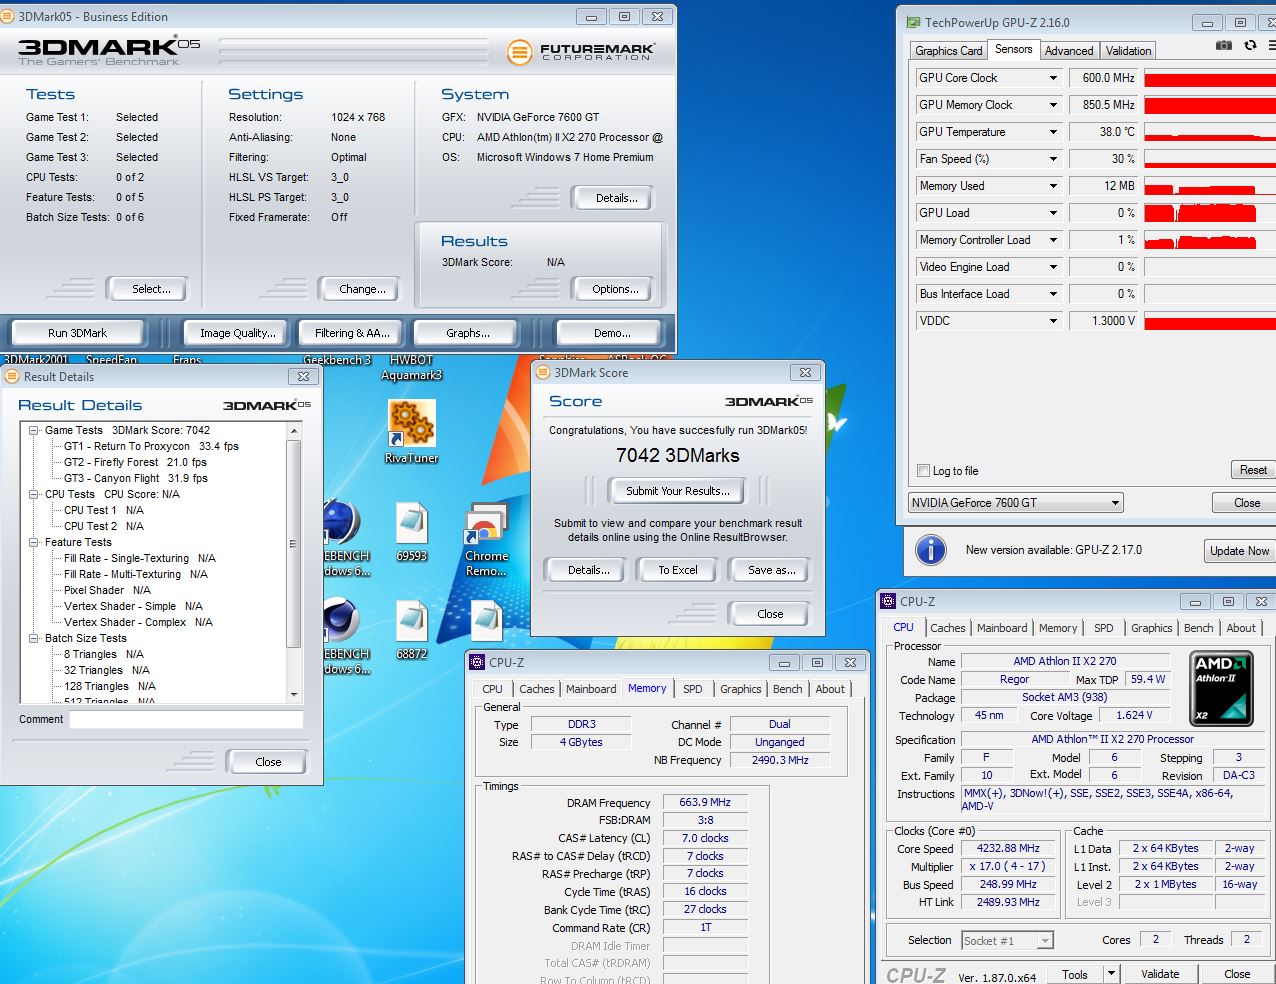
Task: Open Bench tab in CPU-Z processor window
Action: (1198, 628)
